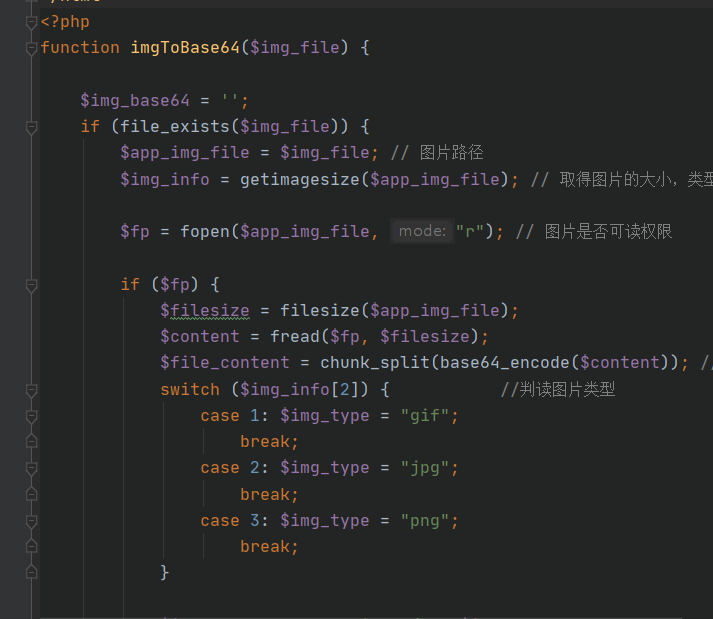Viewport: 713px width, 619px height.
Task: Click the base64_encode function call
Action: [505, 363]
